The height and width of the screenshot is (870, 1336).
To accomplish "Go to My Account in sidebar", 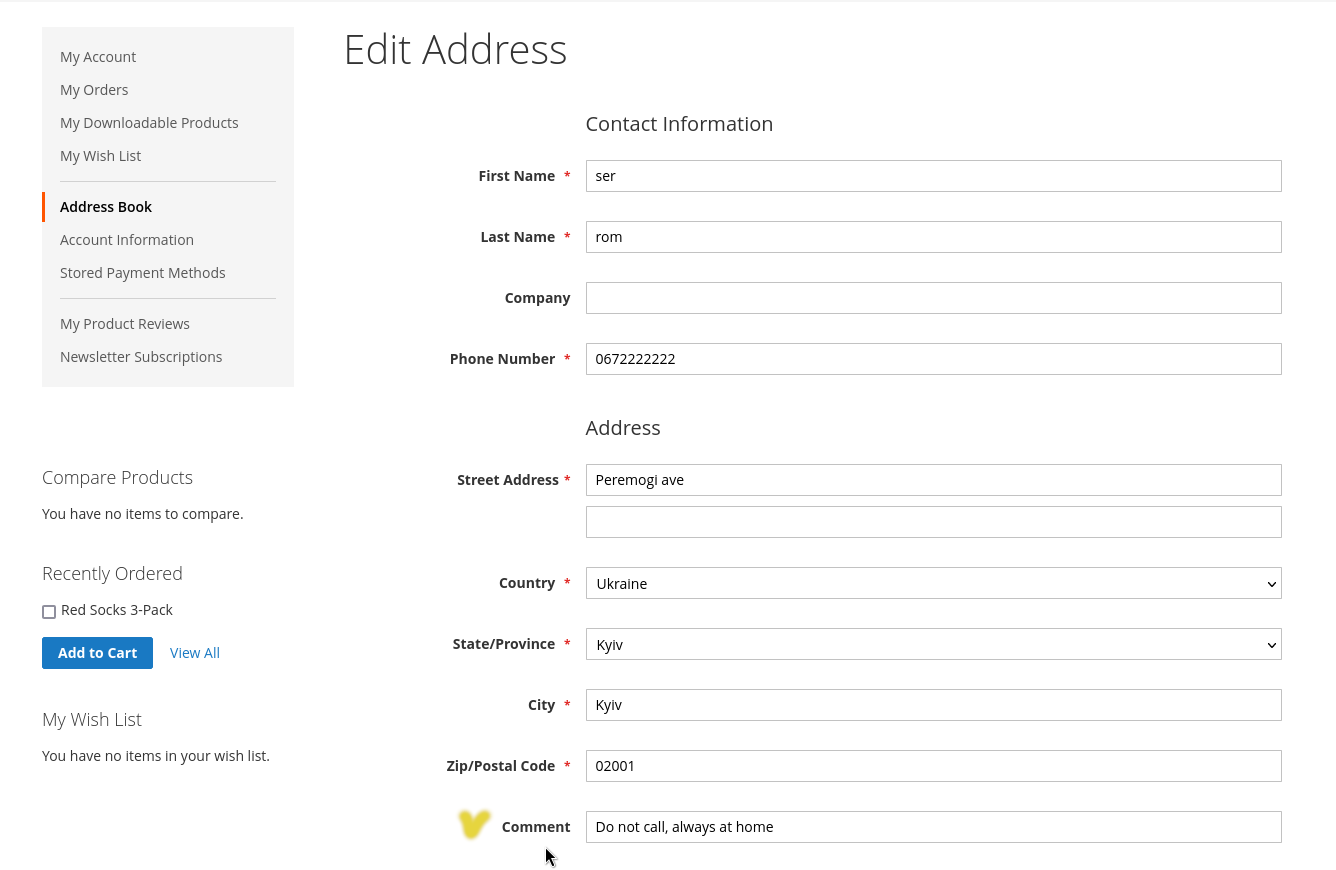I will click(x=98, y=57).
